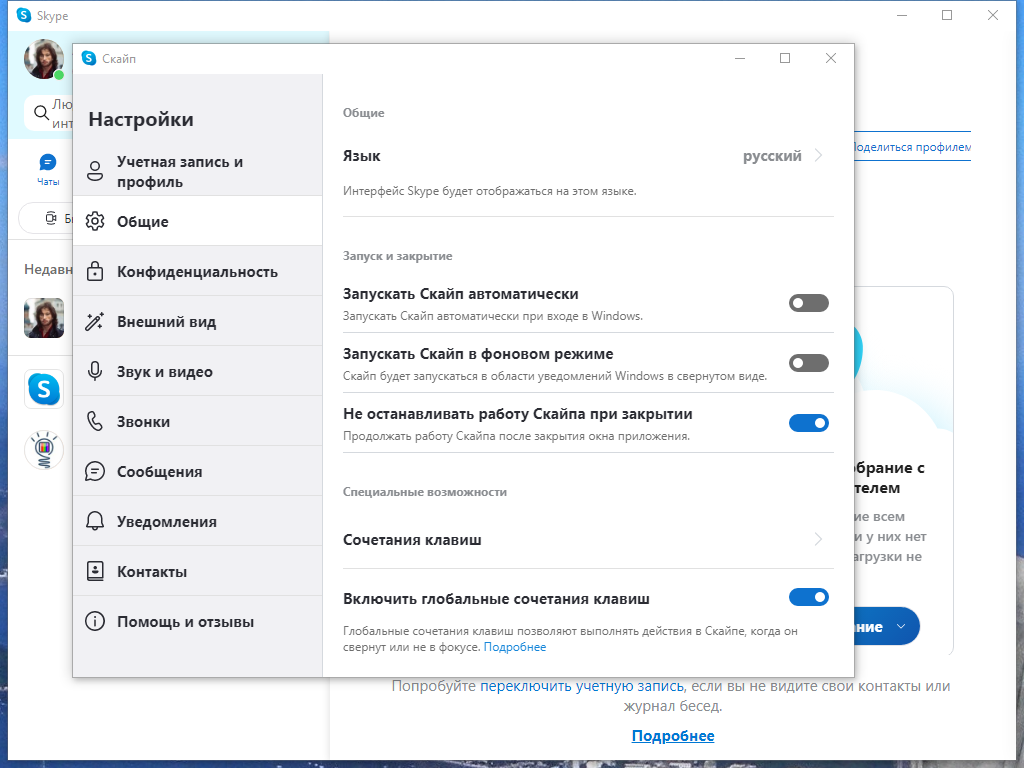Select the Звонки phone icon

pos(96,420)
